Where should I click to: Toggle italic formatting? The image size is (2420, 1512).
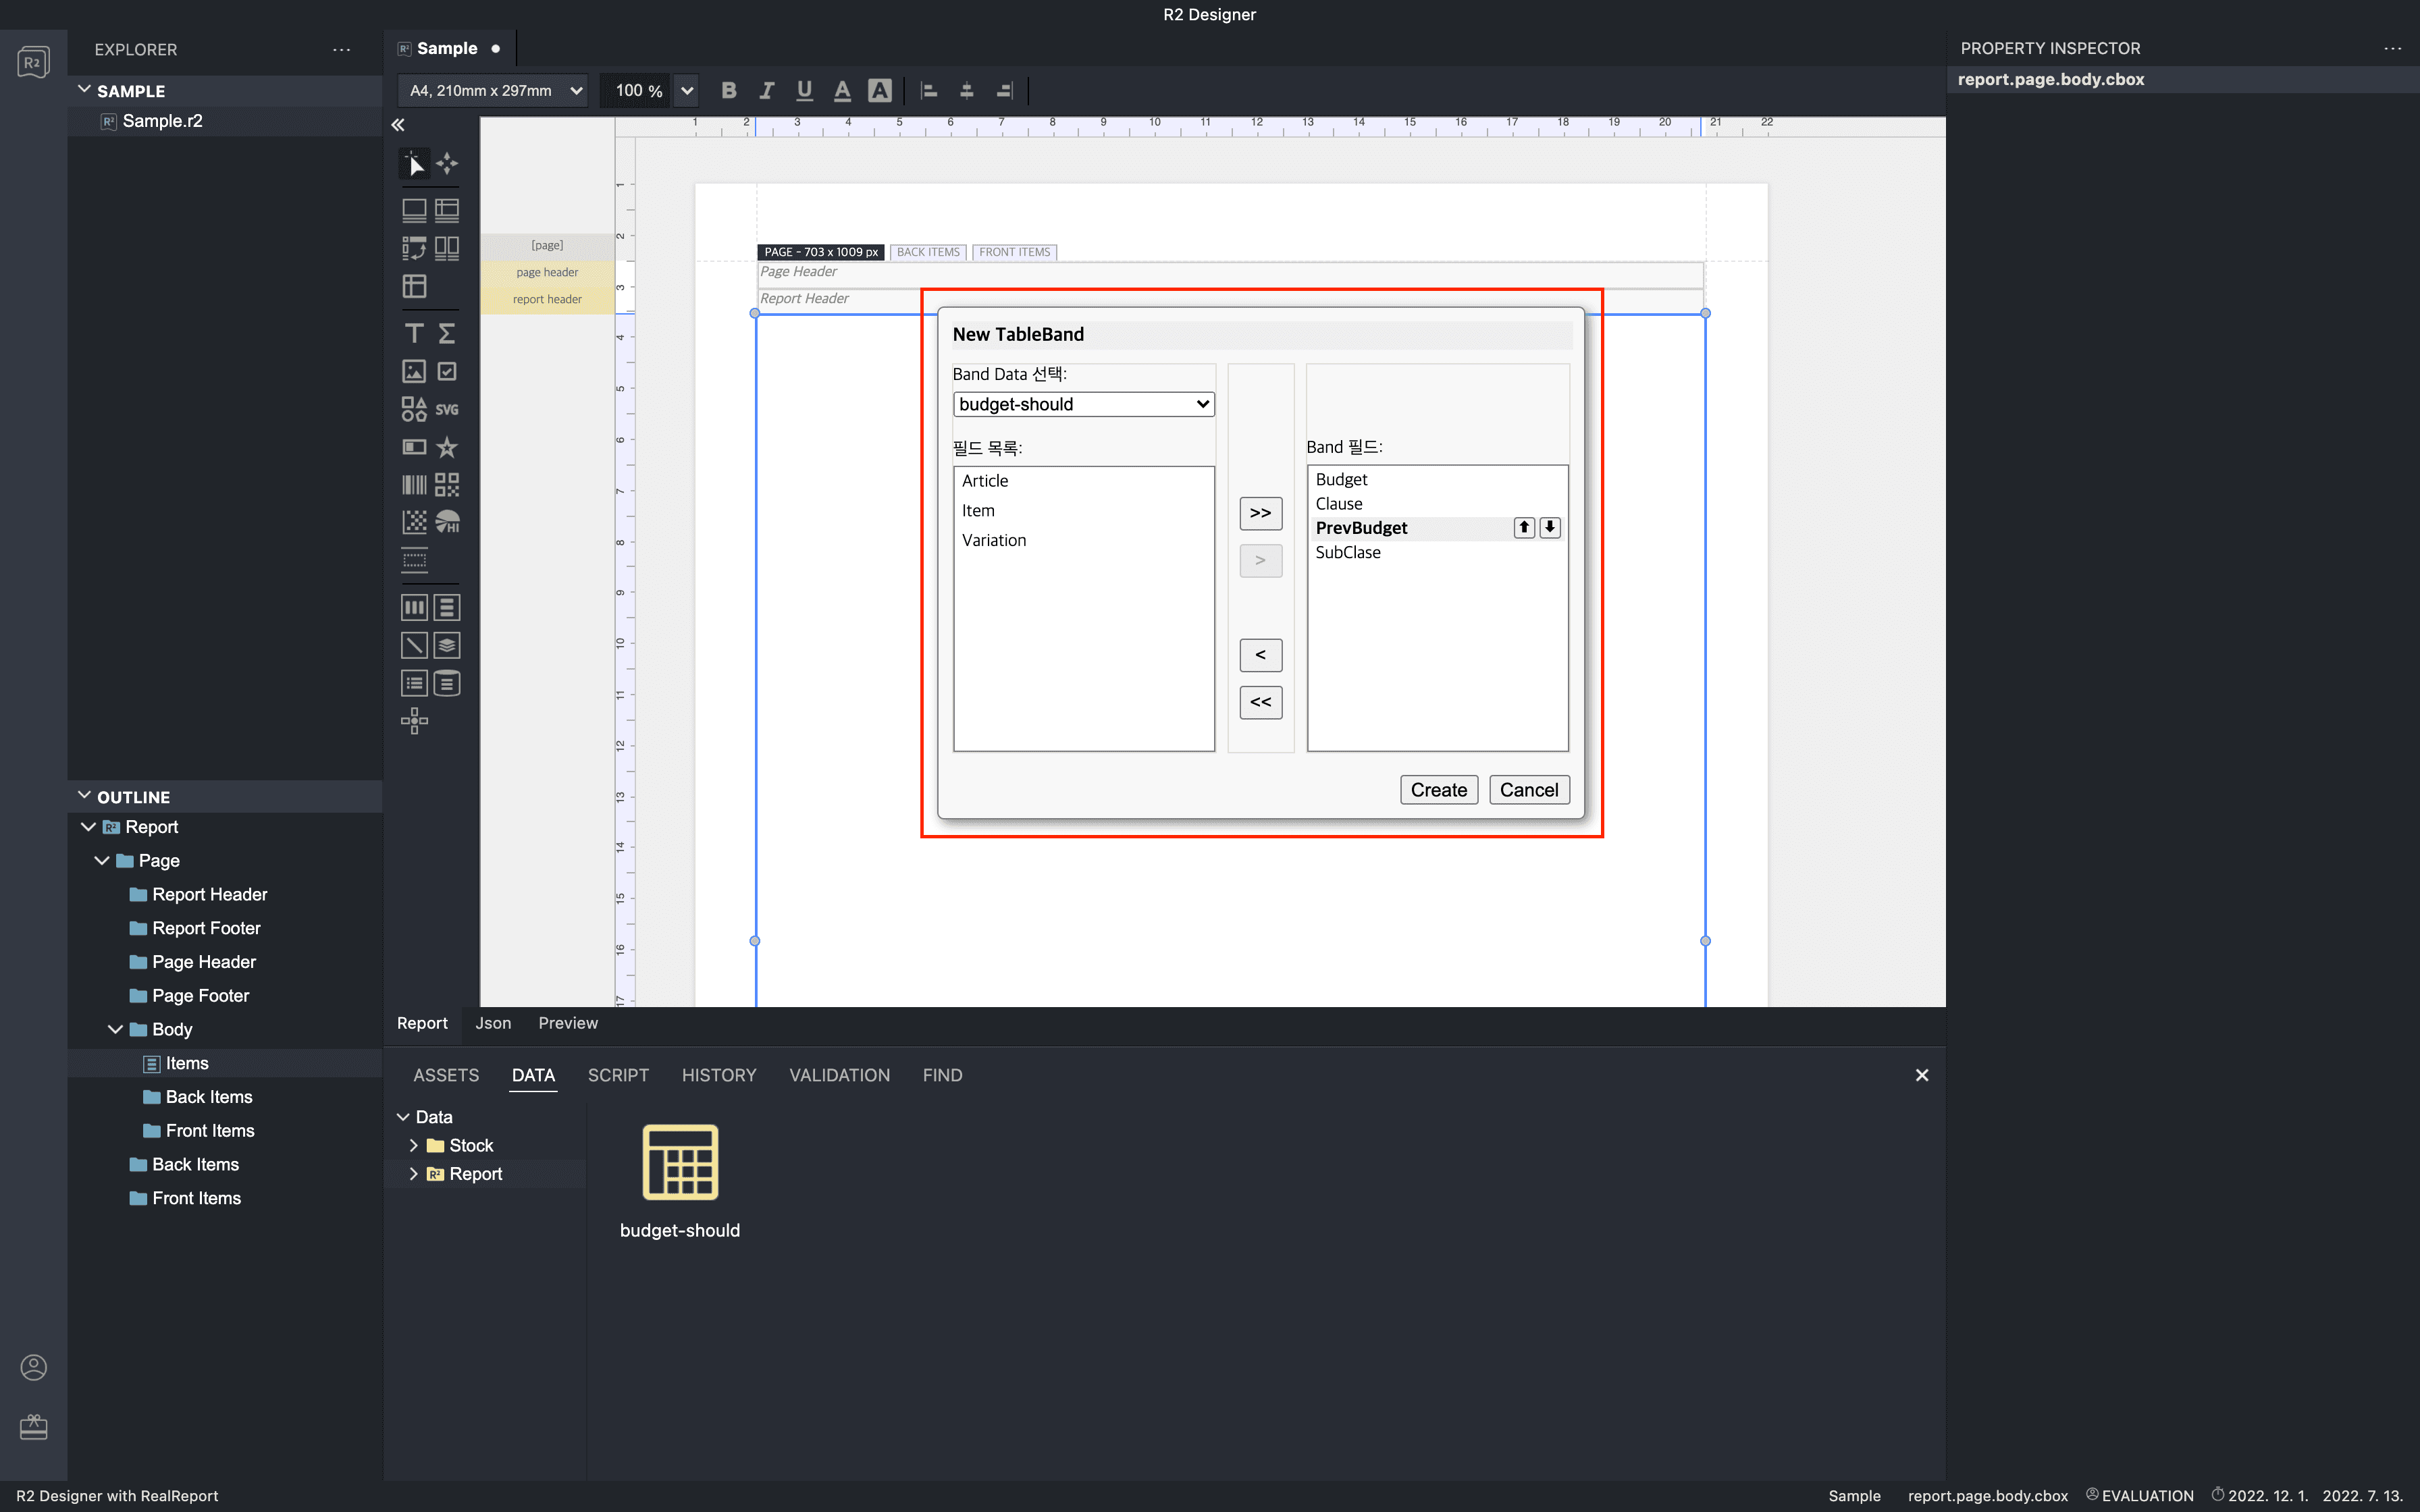[766, 90]
